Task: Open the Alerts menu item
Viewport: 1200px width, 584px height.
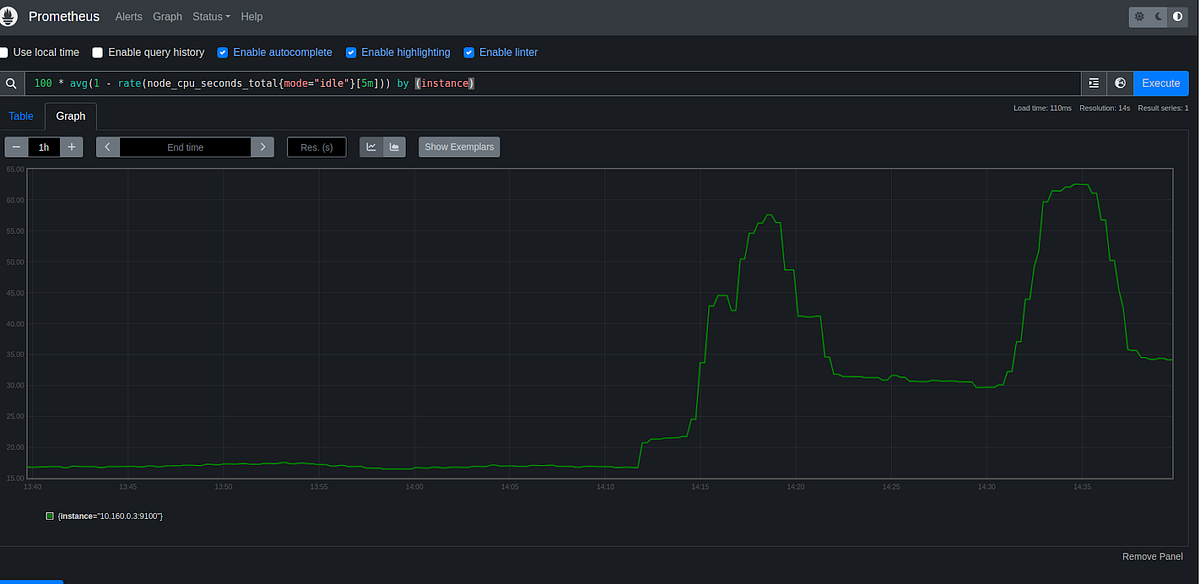Action: [x=128, y=17]
